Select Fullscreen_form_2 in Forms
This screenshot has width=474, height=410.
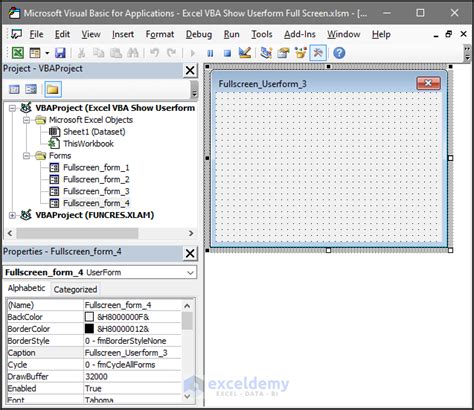(96, 179)
